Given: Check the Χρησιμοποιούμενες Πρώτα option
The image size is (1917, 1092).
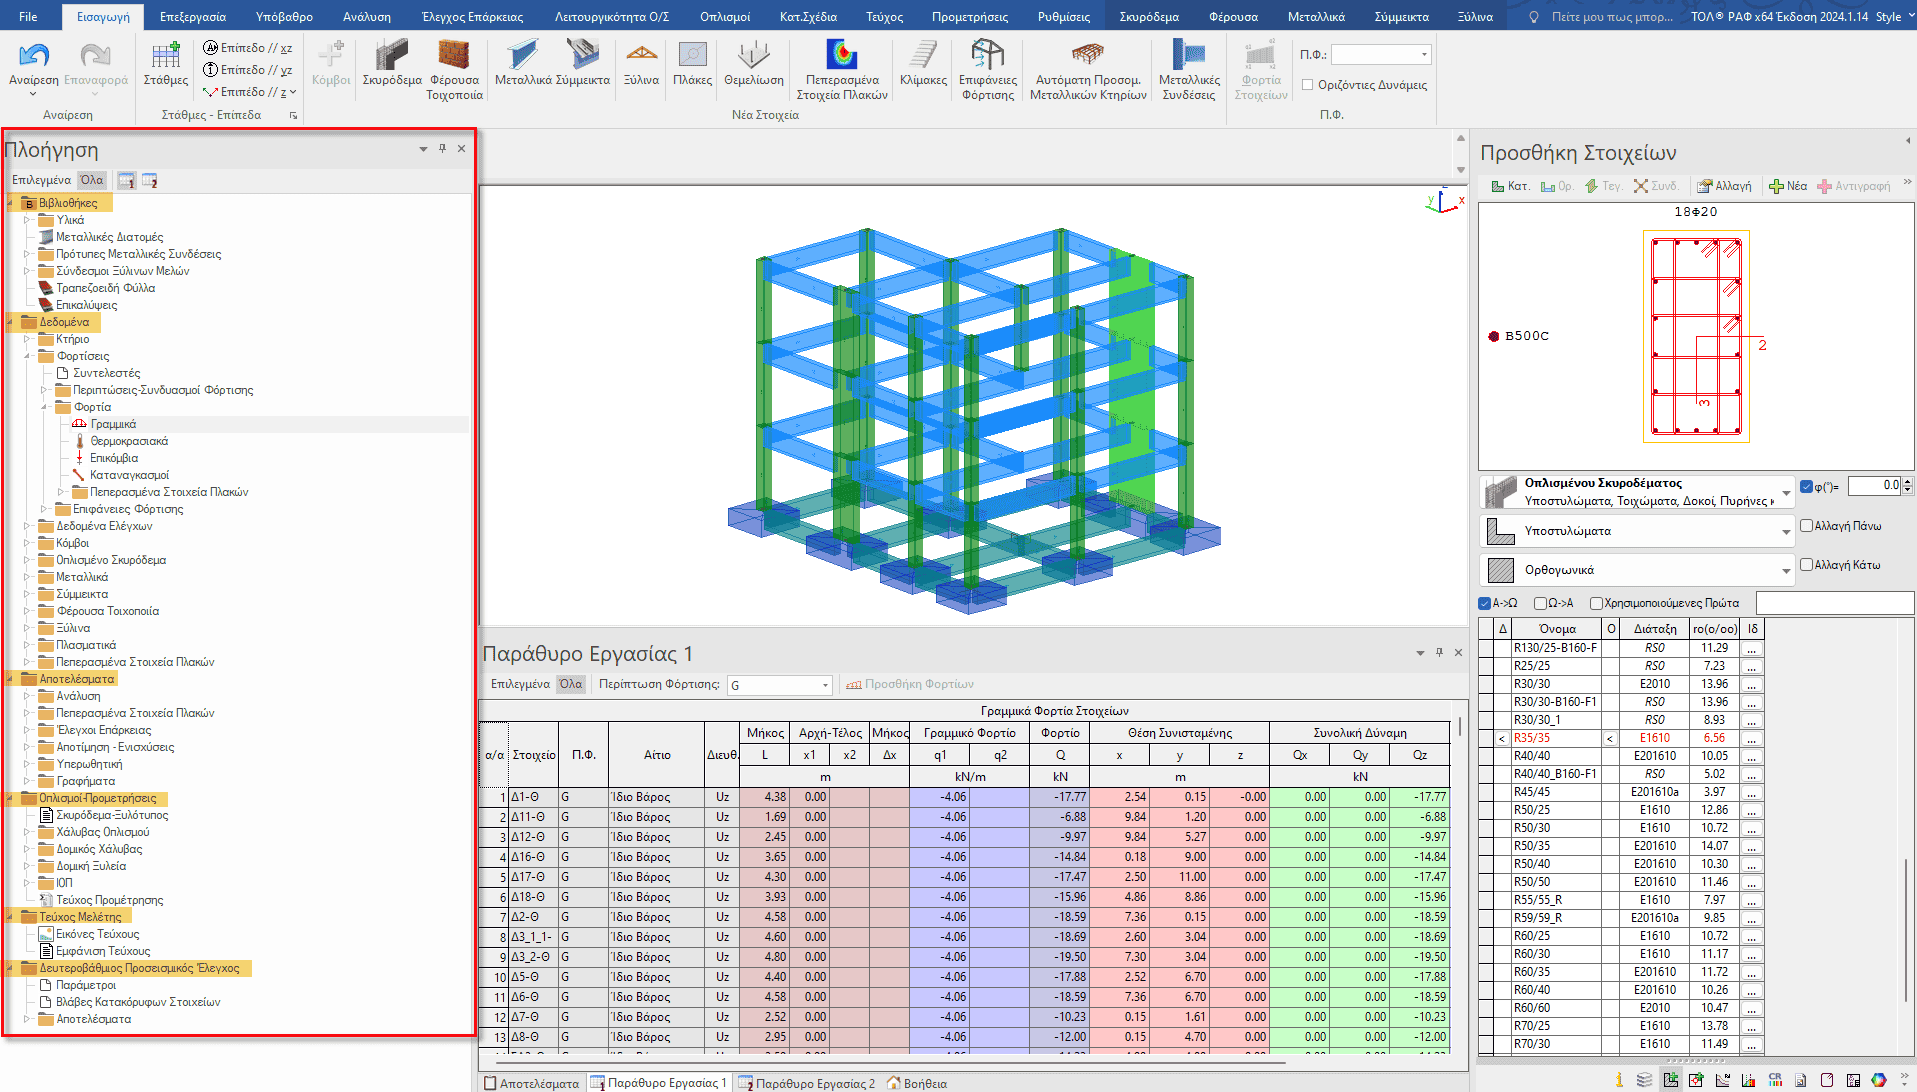Looking at the screenshot, I should coord(1596,603).
